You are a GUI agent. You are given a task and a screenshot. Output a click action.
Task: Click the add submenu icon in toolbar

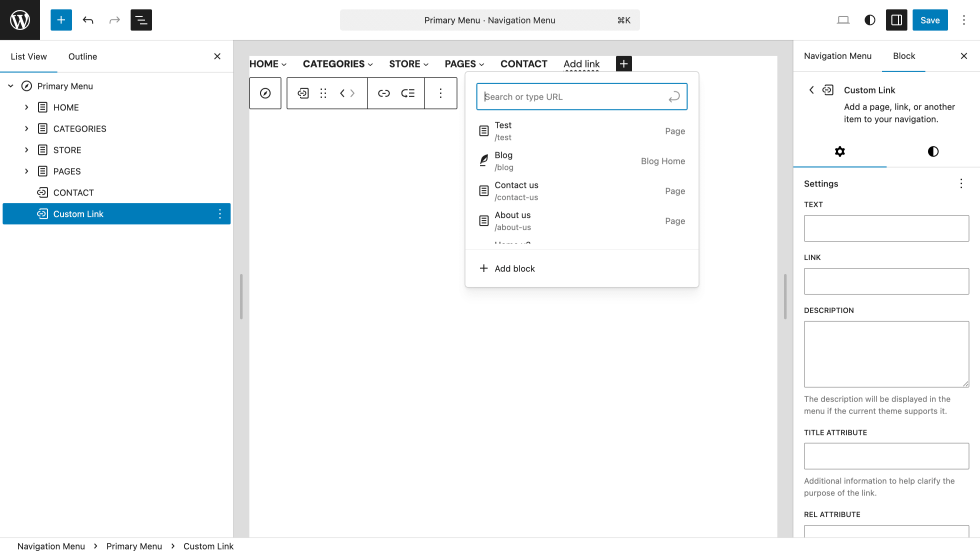click(408, 93)
